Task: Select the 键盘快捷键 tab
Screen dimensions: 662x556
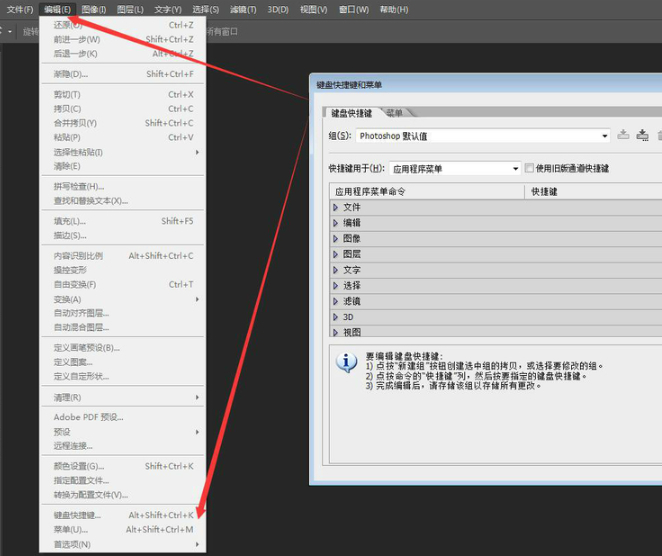Action: (351, 113)
